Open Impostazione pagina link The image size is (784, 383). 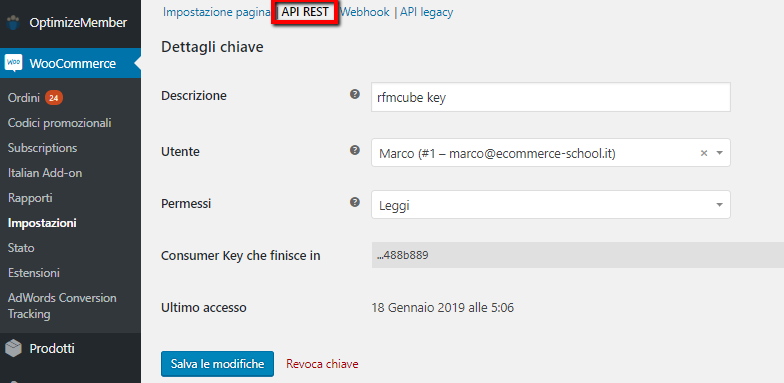(x=216, y=12)
